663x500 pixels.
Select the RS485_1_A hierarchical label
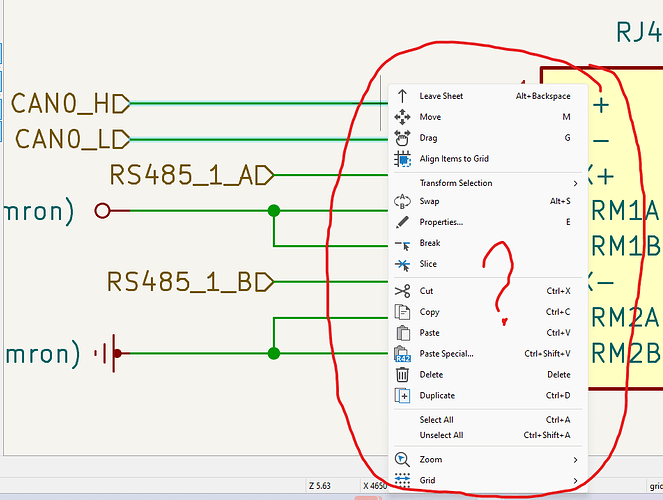click(x=192, y=175)
